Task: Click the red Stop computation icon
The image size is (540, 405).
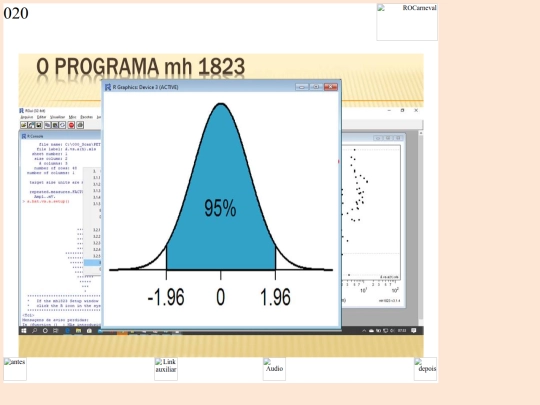Action: (x=71, y=125)
